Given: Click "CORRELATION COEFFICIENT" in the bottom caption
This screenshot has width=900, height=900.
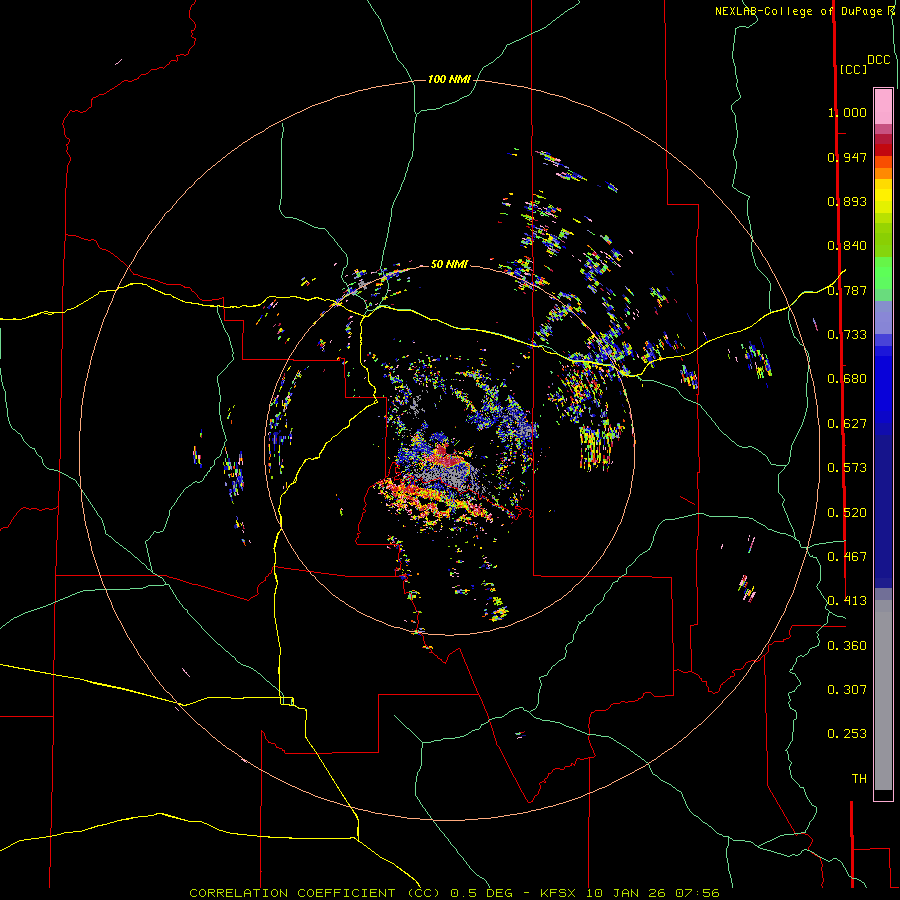Looking at the screenshot, I should pyautogui.click(x=292, y=893).
